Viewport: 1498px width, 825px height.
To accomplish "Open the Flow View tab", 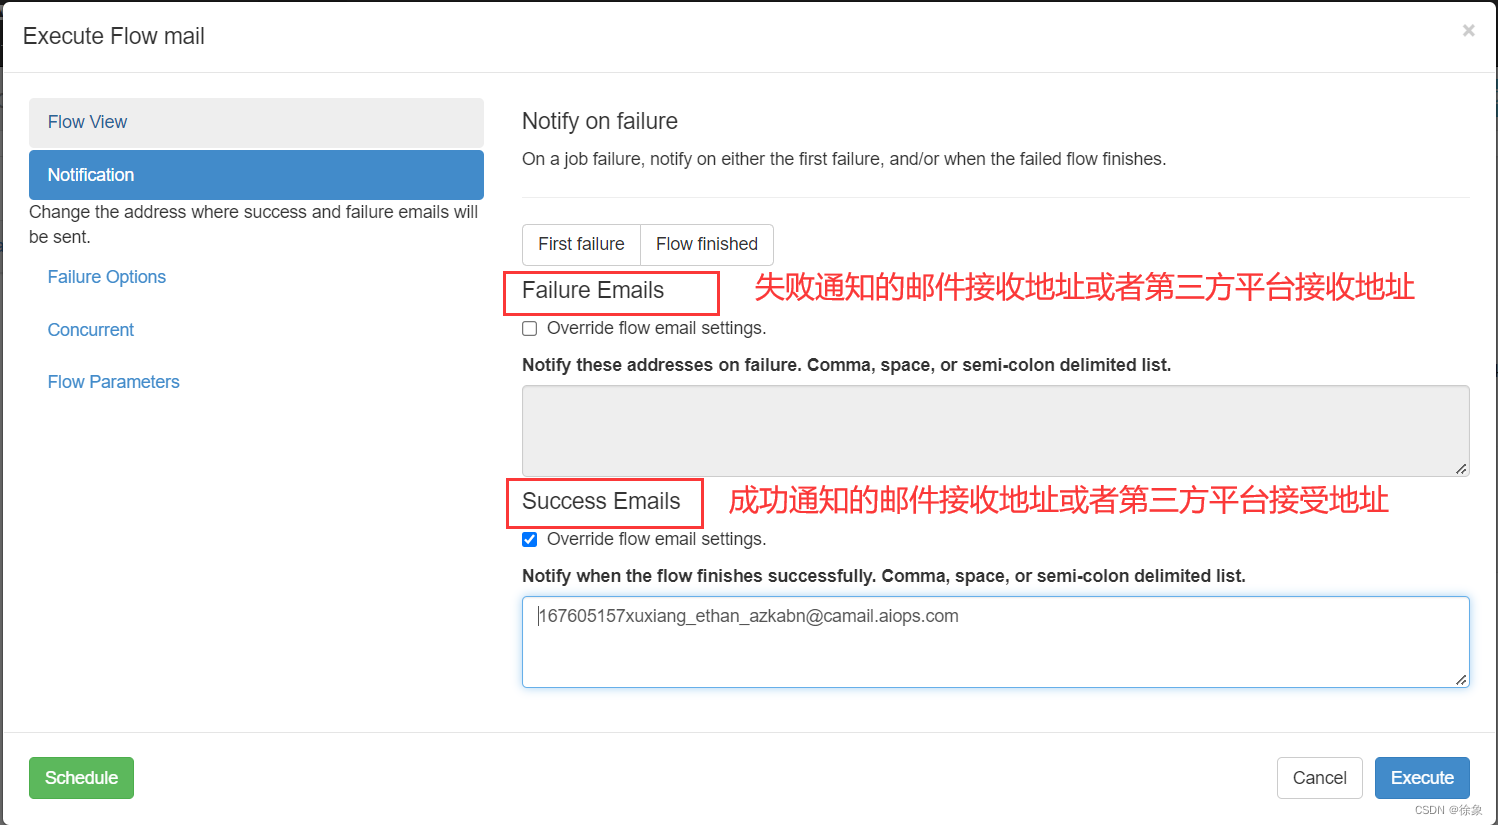I will point(256,122).
